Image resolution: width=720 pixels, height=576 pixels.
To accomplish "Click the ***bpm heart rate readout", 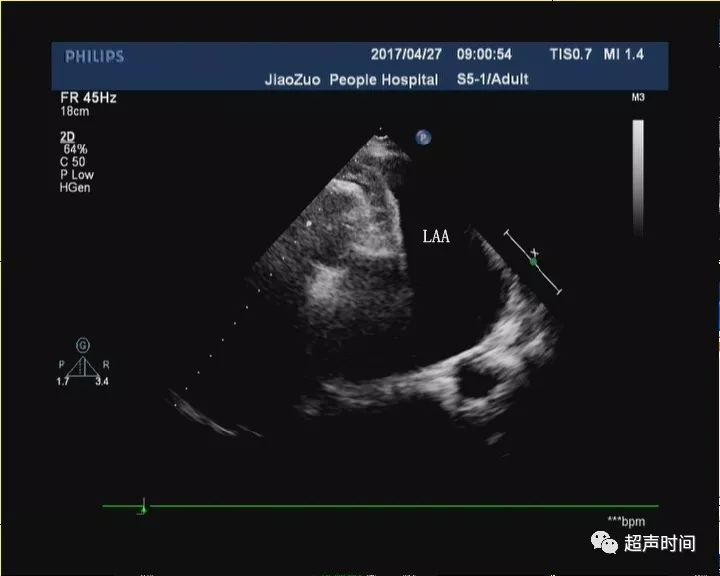I will pyautogui.click(x=626, y=521).
